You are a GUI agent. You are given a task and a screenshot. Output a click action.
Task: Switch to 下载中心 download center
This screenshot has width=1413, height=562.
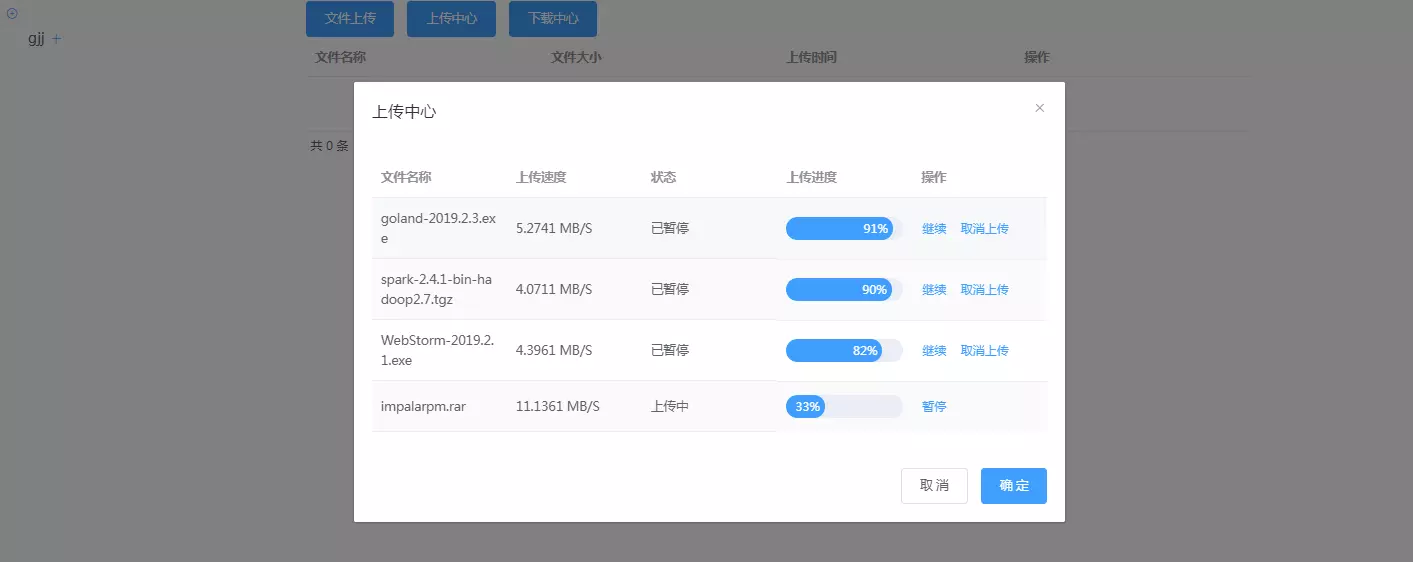click(553, 18)
